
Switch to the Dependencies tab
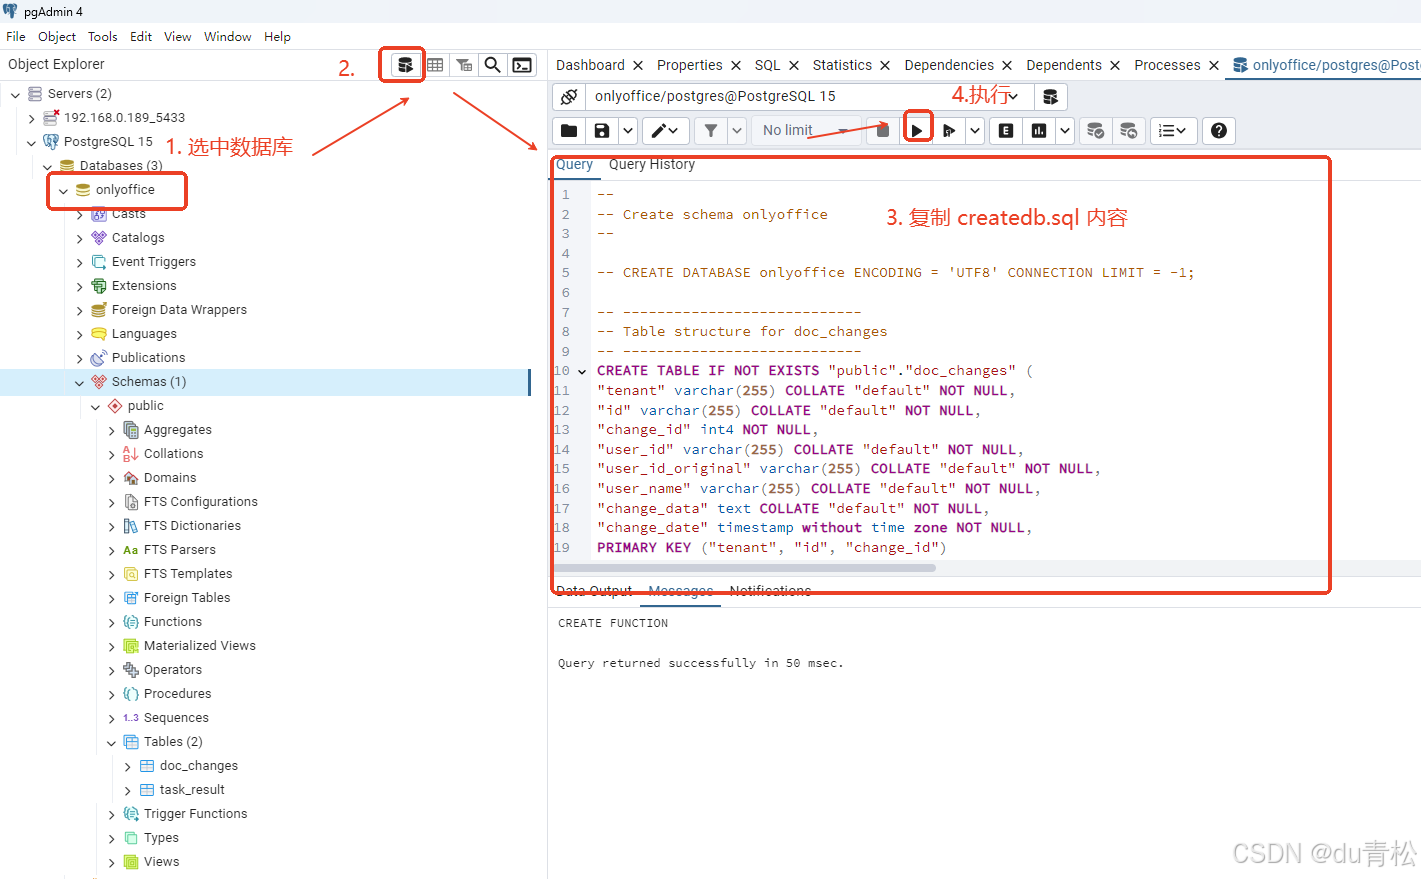(x=949, y=65)
